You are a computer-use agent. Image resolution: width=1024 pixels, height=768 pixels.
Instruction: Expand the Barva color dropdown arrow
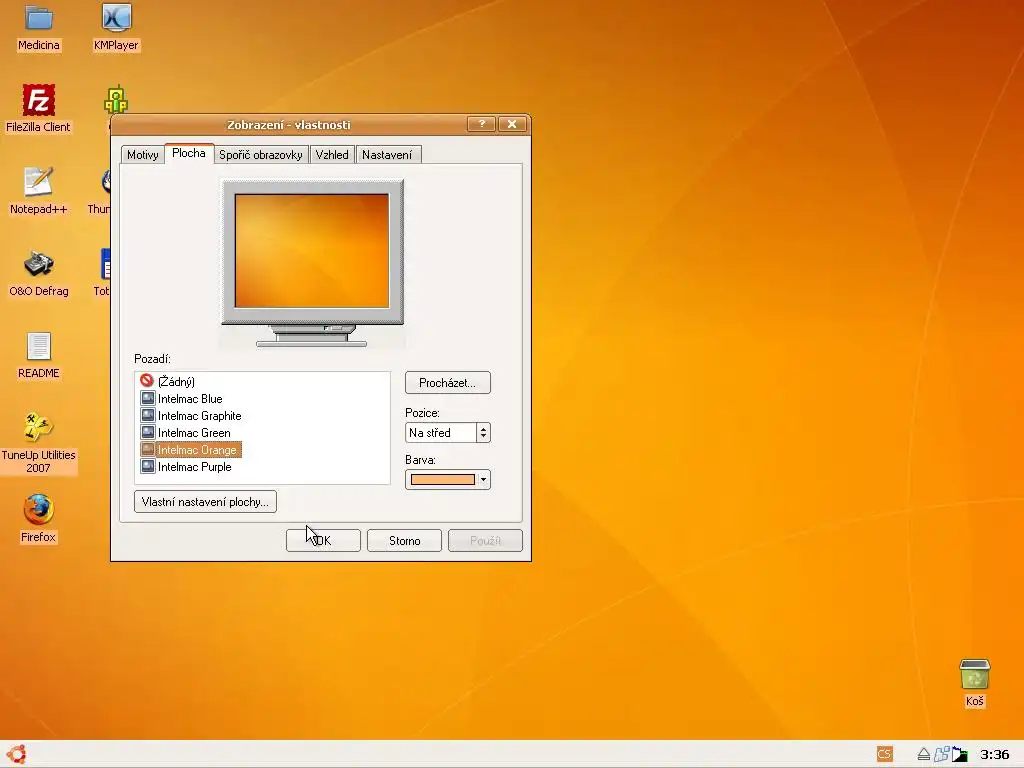point(483,479)
